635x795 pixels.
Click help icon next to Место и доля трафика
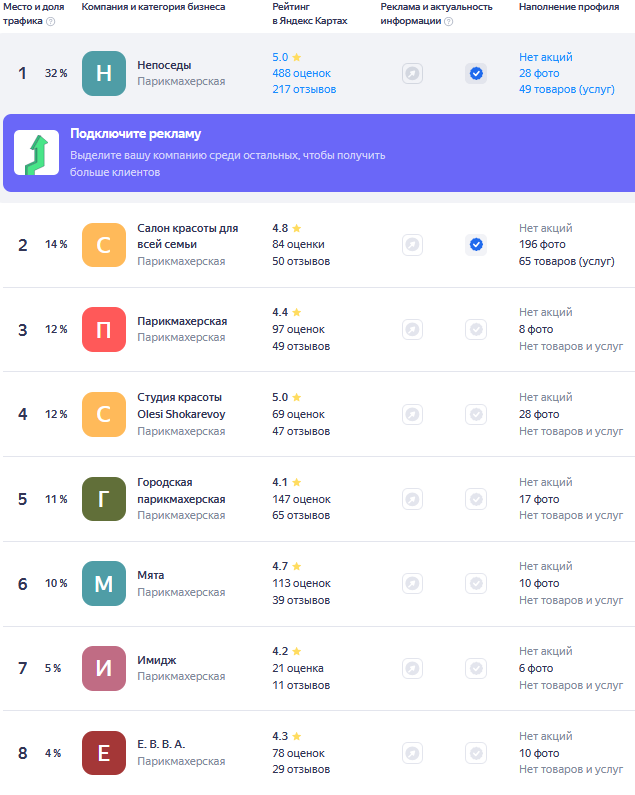click(x=51, y=21)
